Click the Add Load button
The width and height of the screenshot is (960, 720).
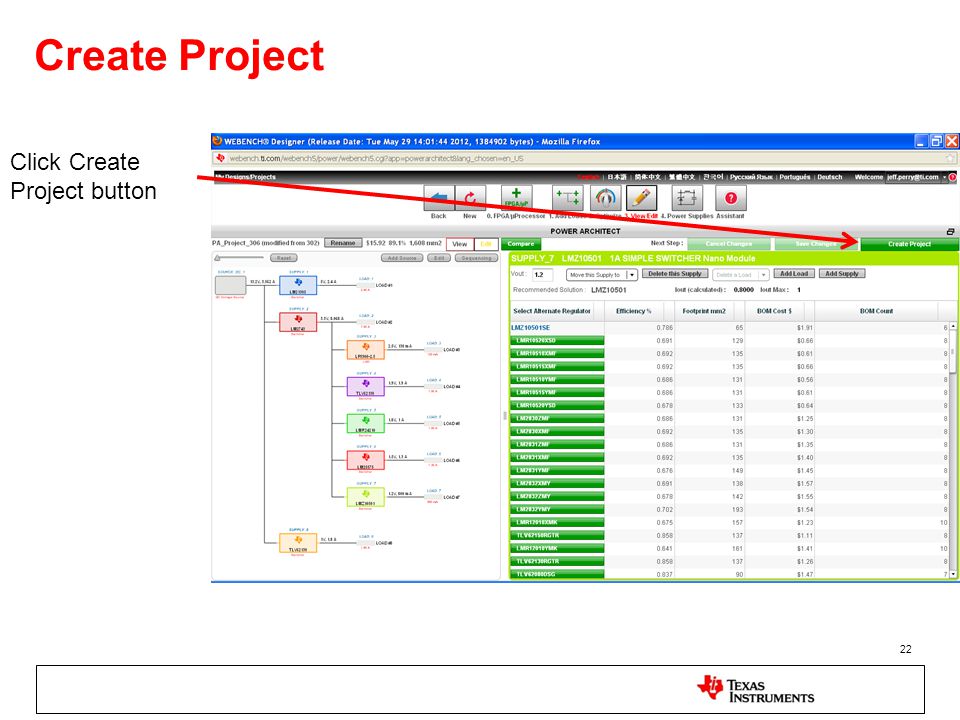coord(793,274)
